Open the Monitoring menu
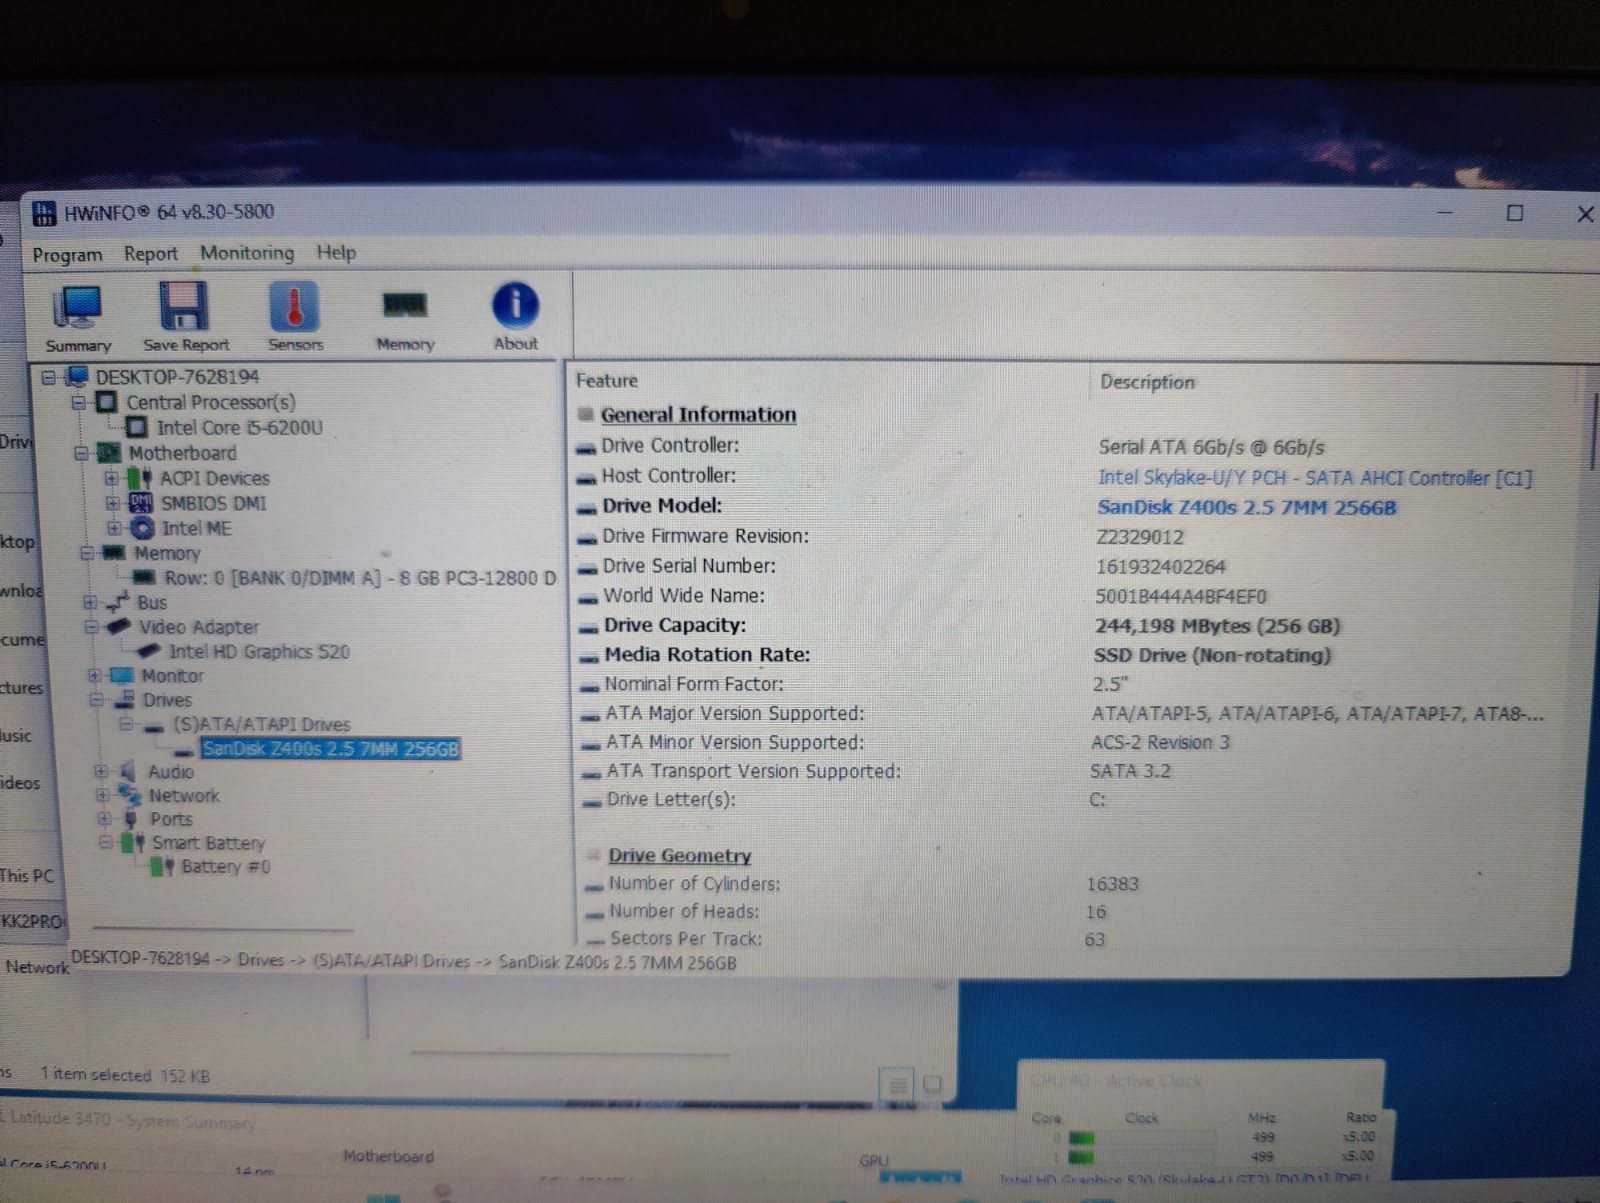1600x1203 pixels. pyautogui.click(x=247, y=253)
